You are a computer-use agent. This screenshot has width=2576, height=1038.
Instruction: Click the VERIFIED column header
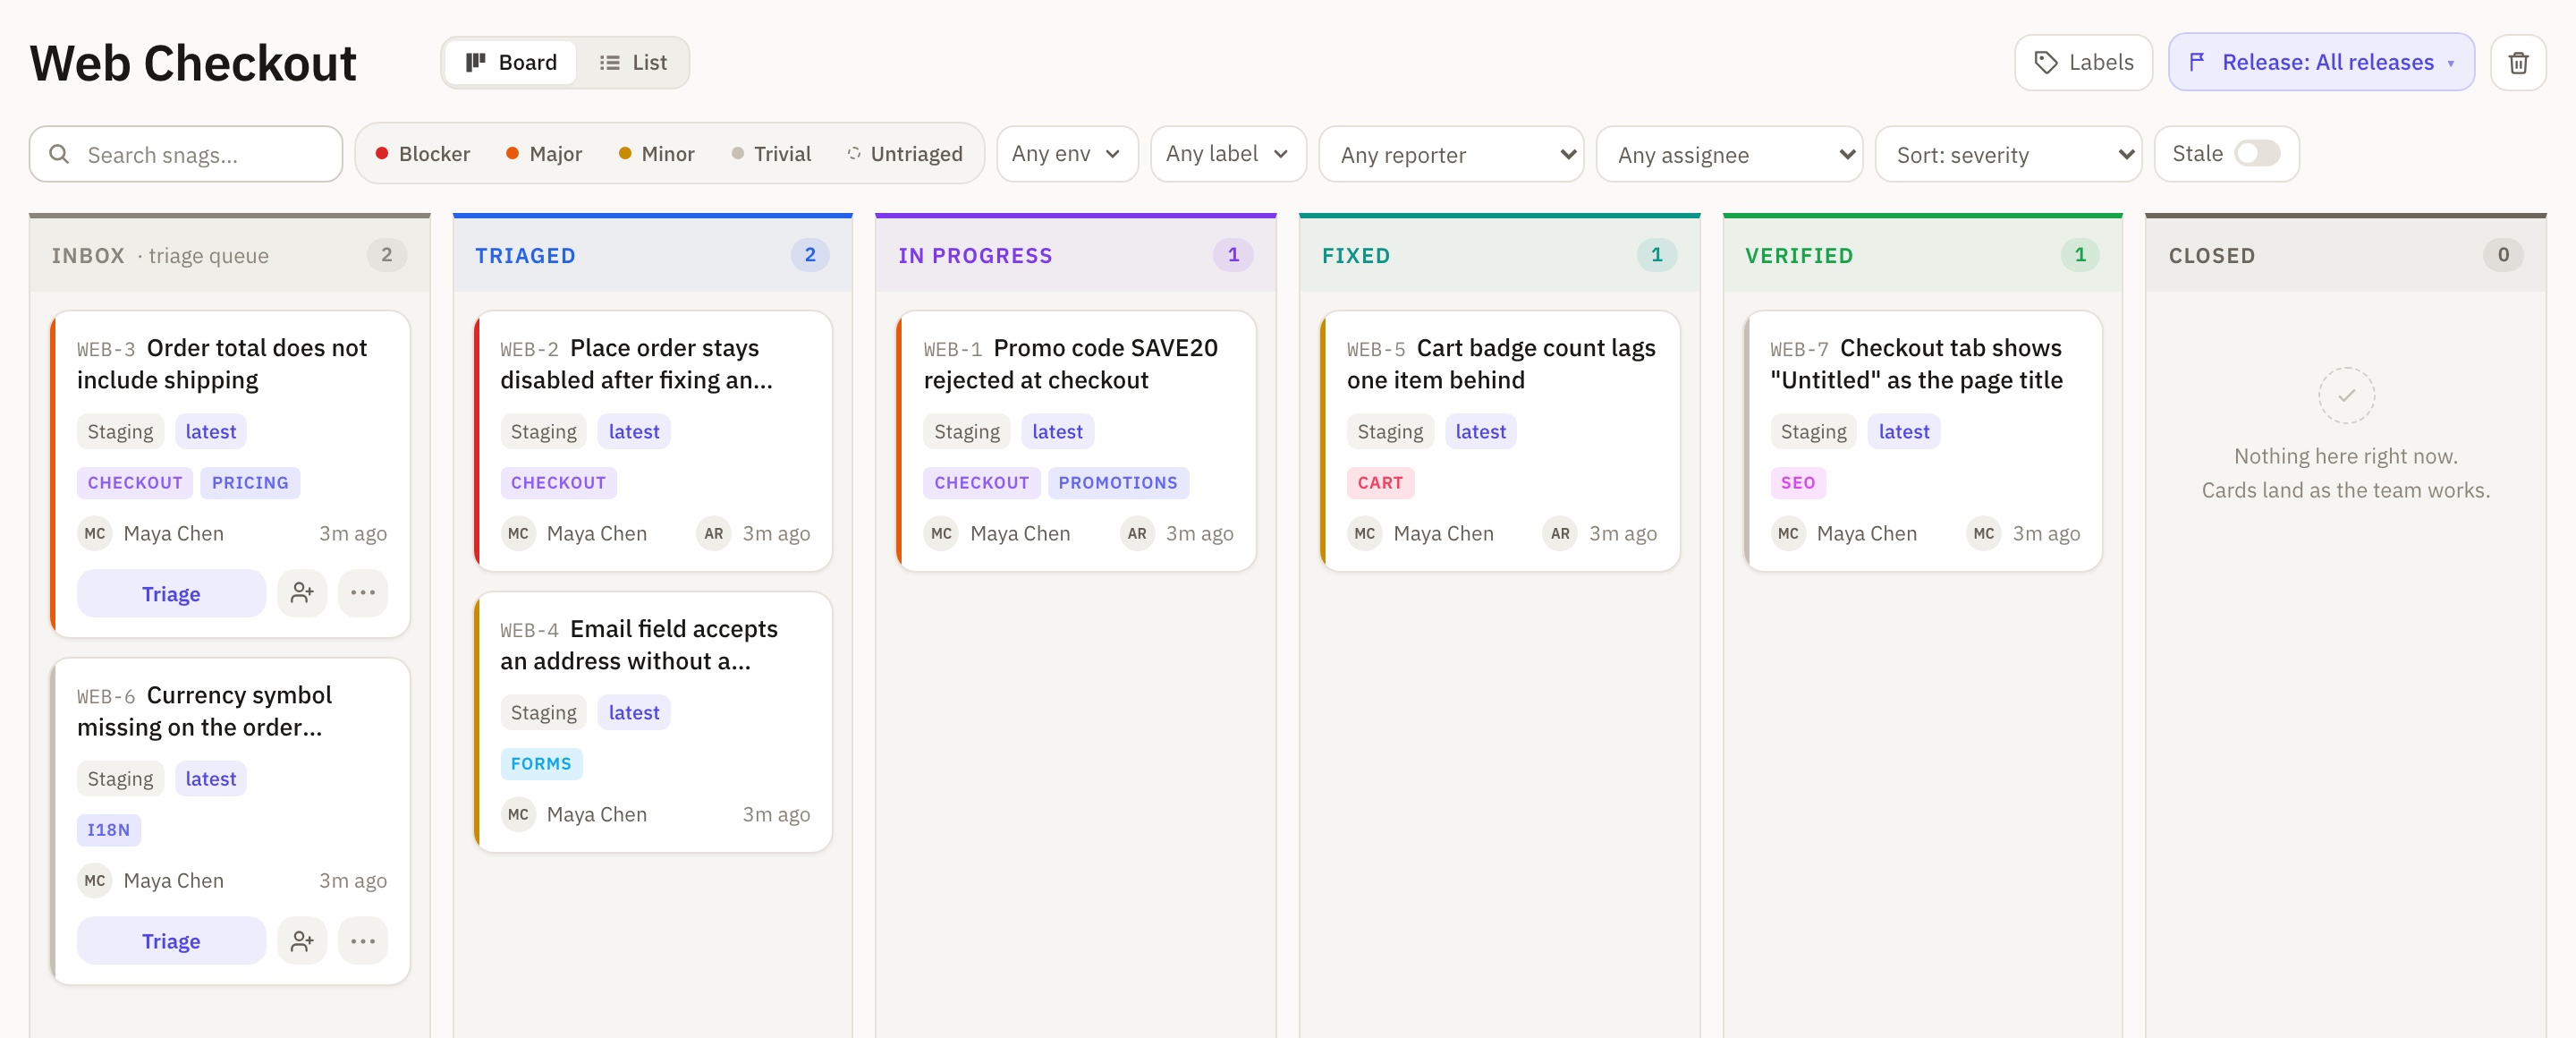click(x=1922, y=255)
